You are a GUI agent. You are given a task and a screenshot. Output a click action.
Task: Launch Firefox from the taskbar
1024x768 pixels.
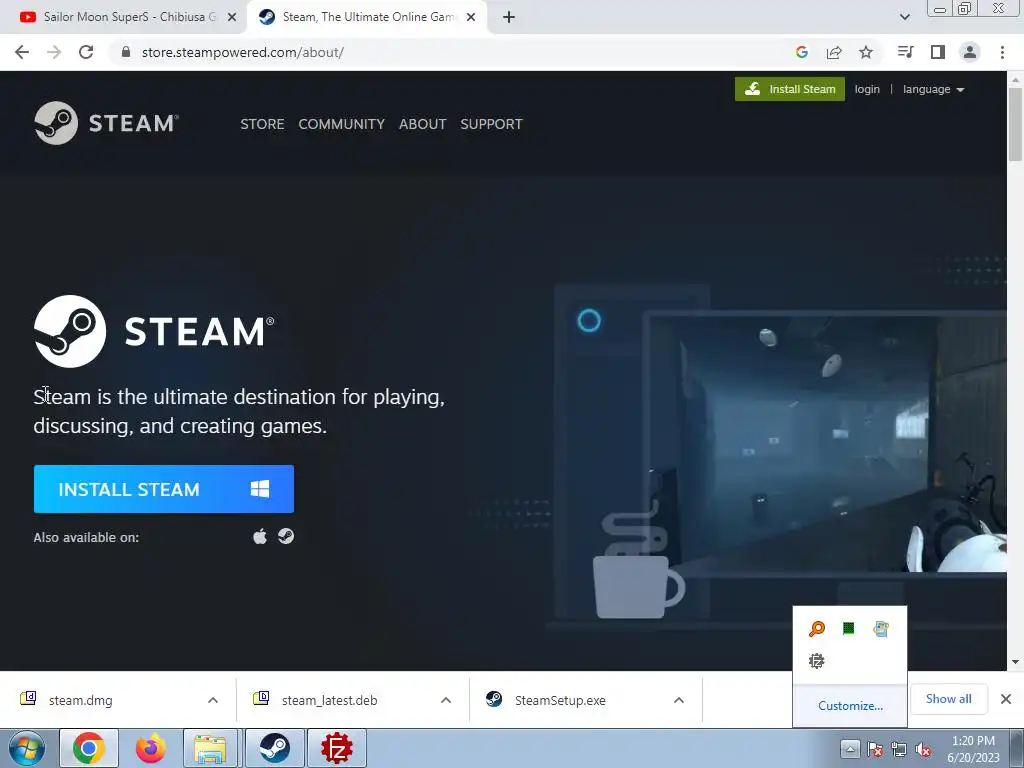(x=150, y=748)
